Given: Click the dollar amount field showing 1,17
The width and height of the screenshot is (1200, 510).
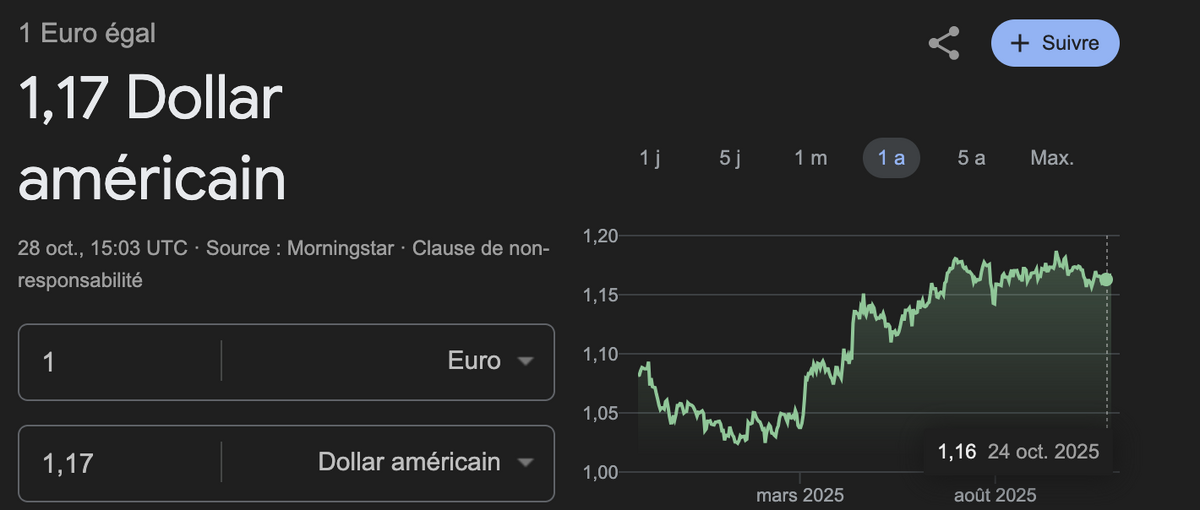Looking at the screenshot, I should coord(120,463).
